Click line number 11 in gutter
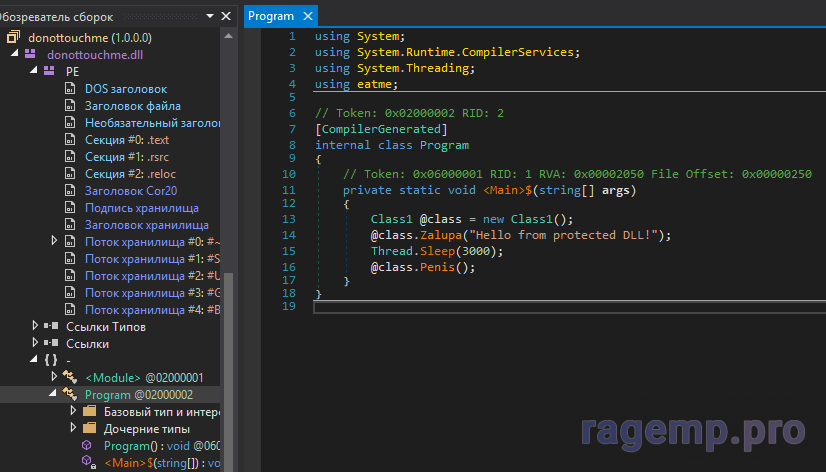The width and height of the screenshot is (826, 472). [289, 190]
